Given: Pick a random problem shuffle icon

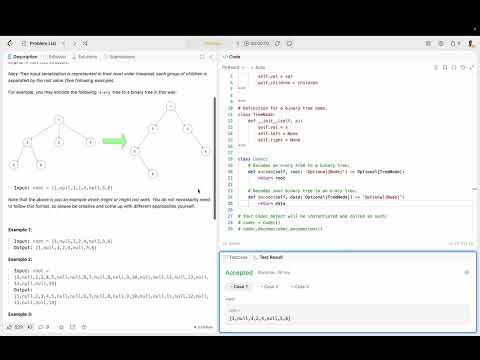Looking at the screenshot, I should [85, 43].
